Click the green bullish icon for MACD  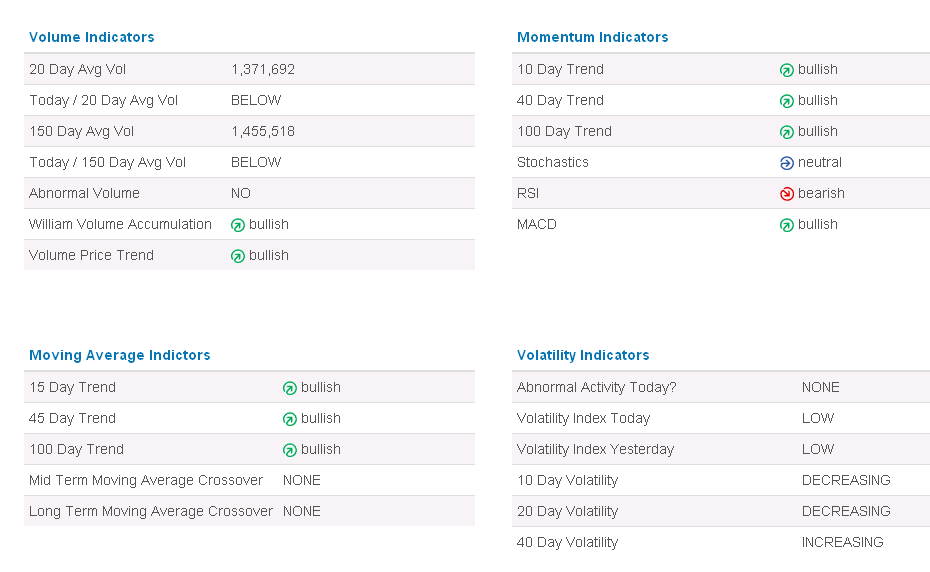tap(786, 225)
